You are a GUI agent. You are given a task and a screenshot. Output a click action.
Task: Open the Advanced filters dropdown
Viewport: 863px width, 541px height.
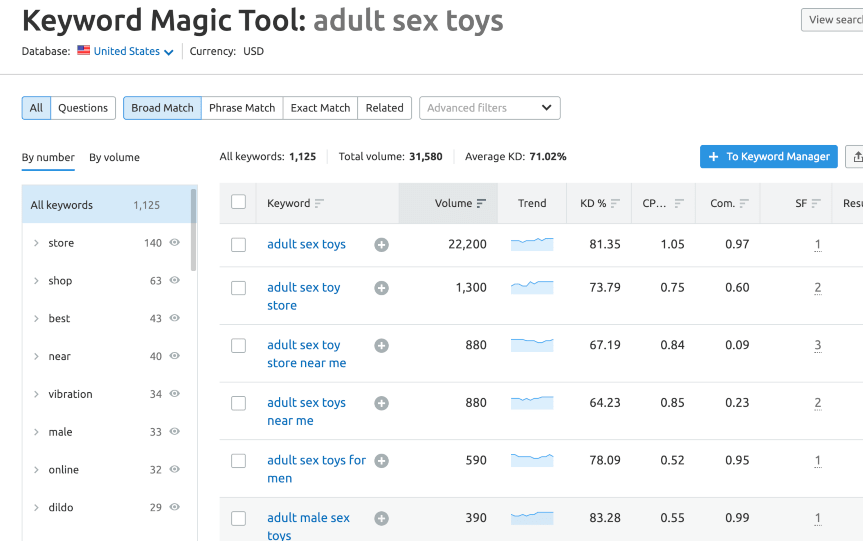489,108
